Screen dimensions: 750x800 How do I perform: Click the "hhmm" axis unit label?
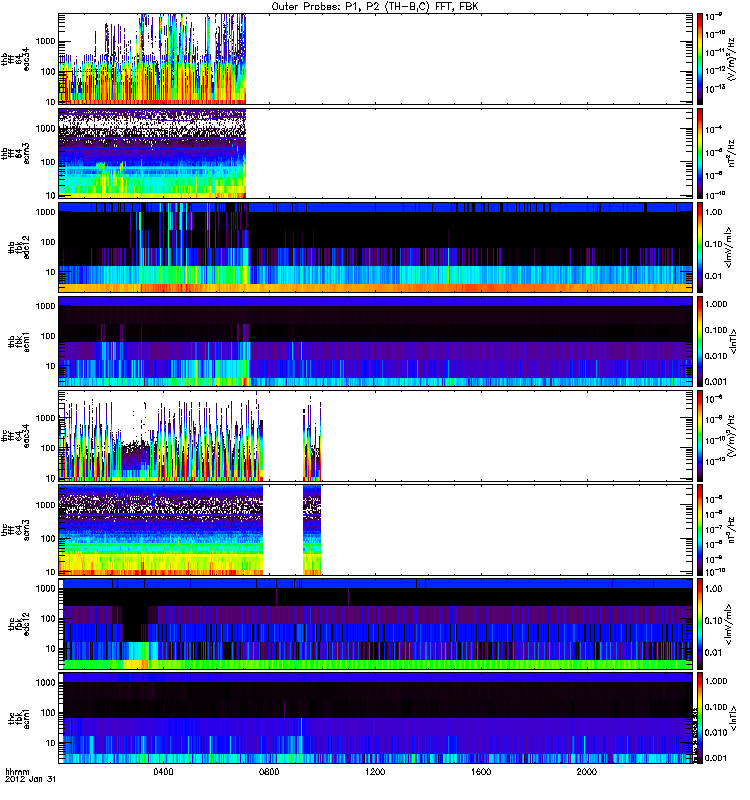coord(17,772)
